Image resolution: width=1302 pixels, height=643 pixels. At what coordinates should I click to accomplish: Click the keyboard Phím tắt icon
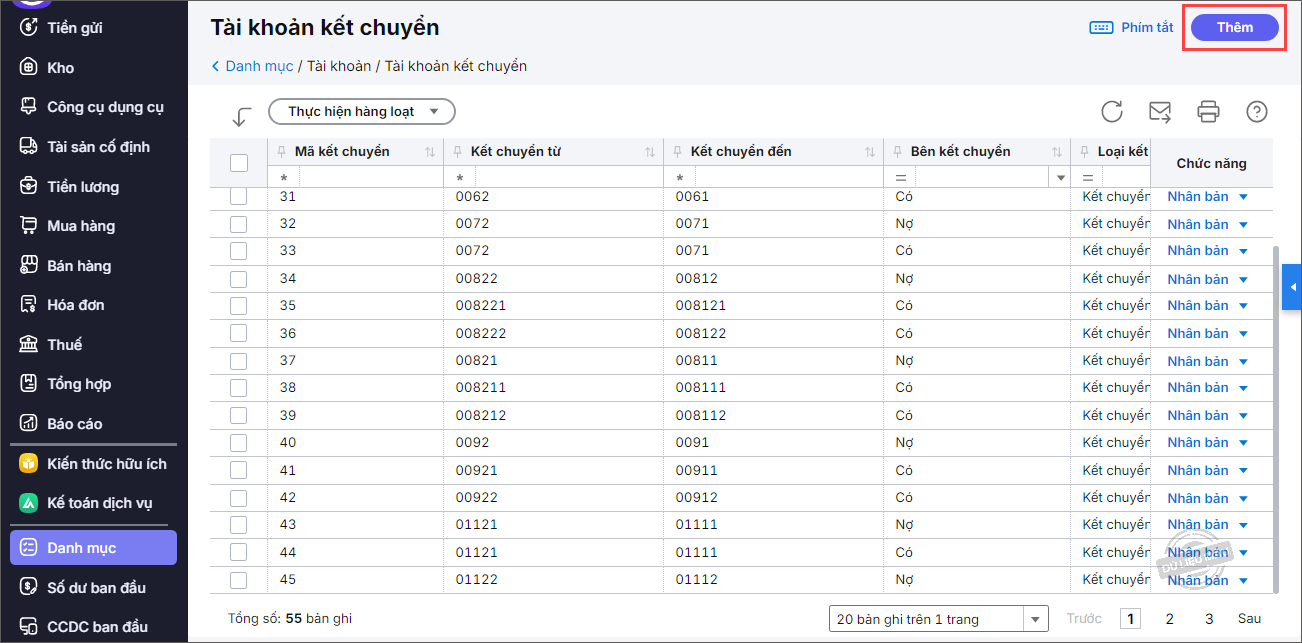tap(1101, 28)
